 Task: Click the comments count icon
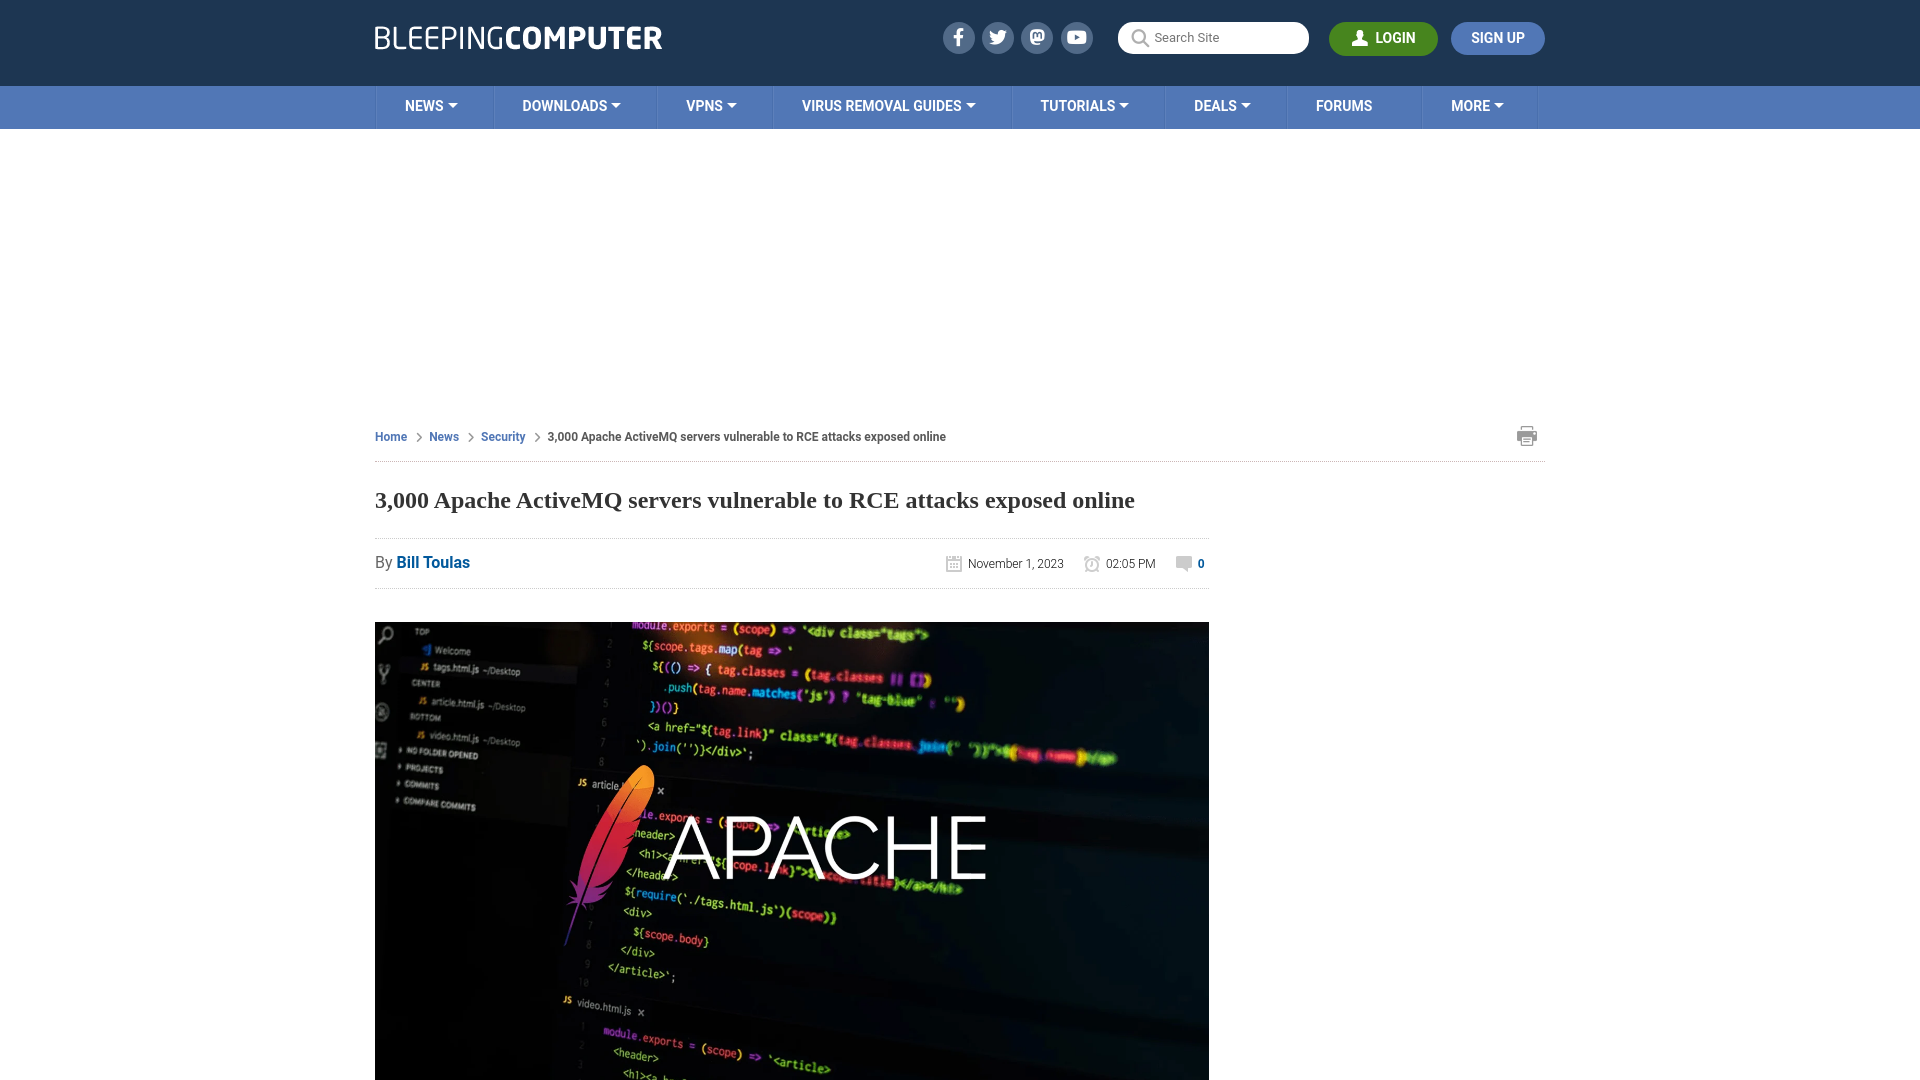tap(1183, 562)
